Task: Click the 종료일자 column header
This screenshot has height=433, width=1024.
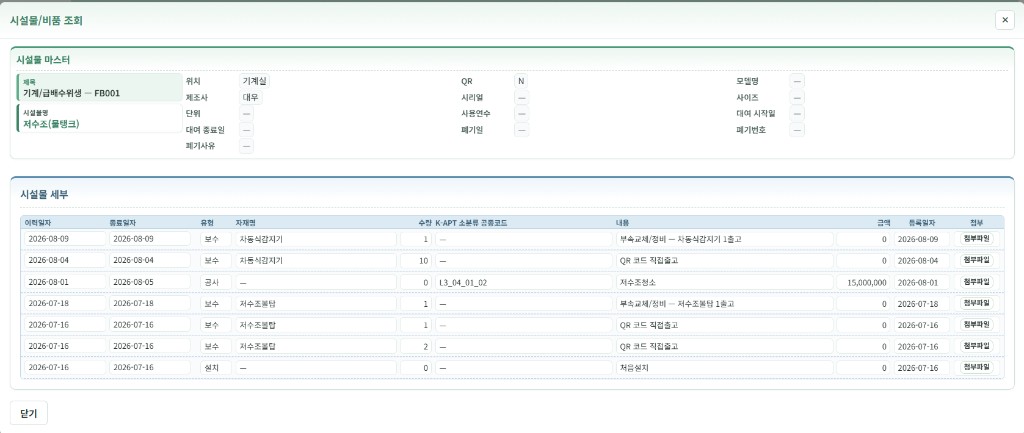Action: point(123,222)
